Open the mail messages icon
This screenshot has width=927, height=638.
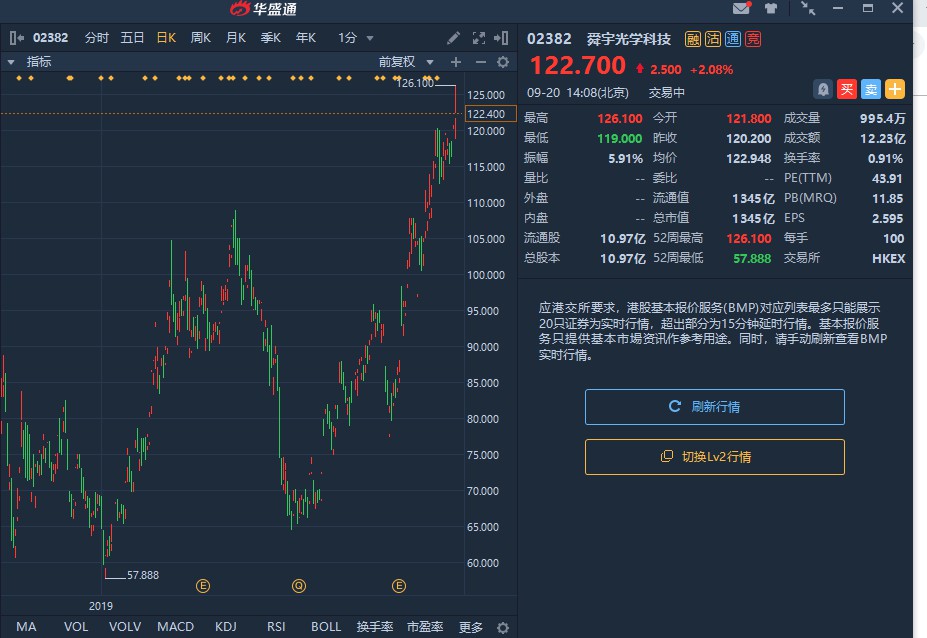point(741,9)
